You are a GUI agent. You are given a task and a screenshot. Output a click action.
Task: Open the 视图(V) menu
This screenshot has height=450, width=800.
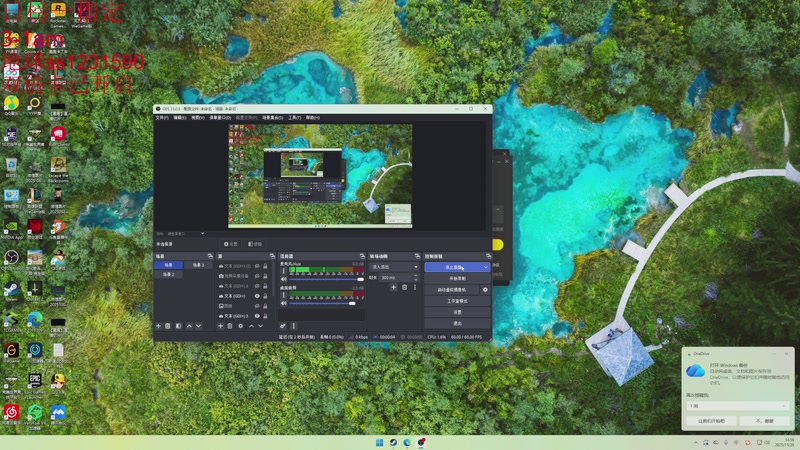click(x=197, y=118)
